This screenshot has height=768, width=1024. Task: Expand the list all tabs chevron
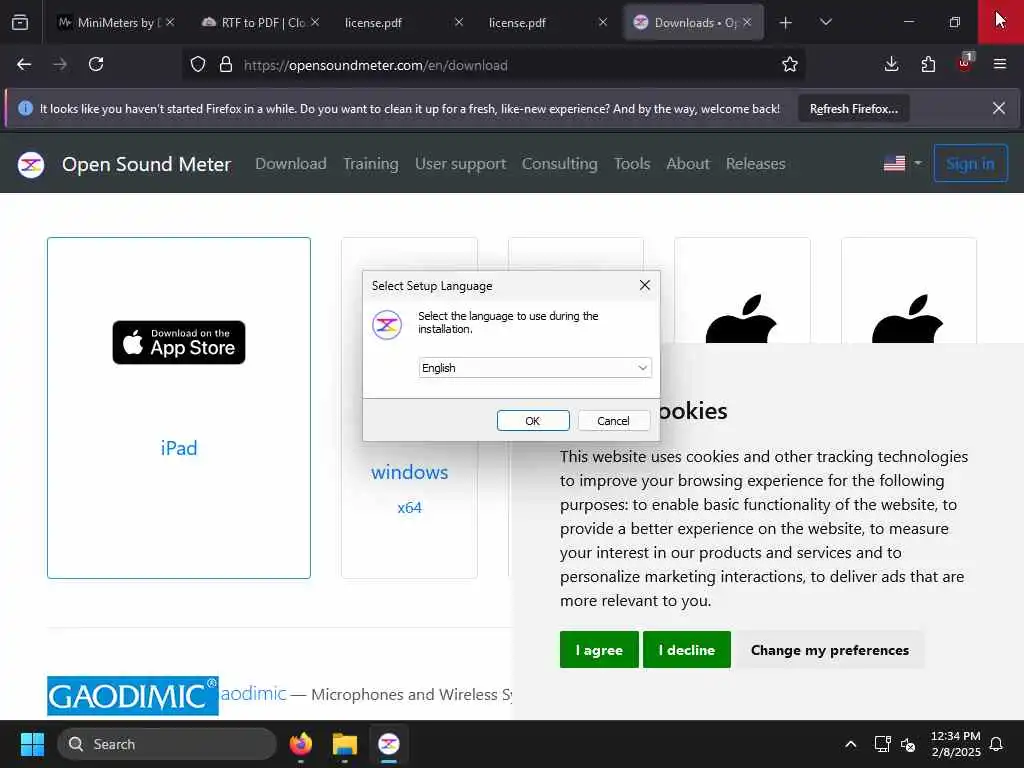pyautogui.click(x=825, y=22)
